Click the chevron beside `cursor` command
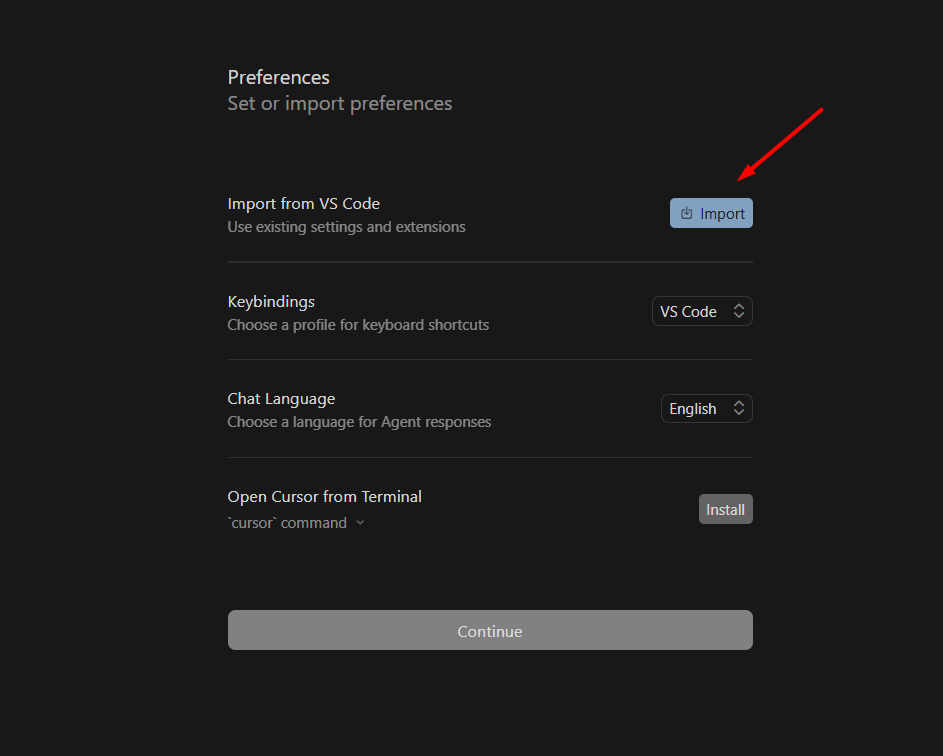 click(x=360, y=522)
